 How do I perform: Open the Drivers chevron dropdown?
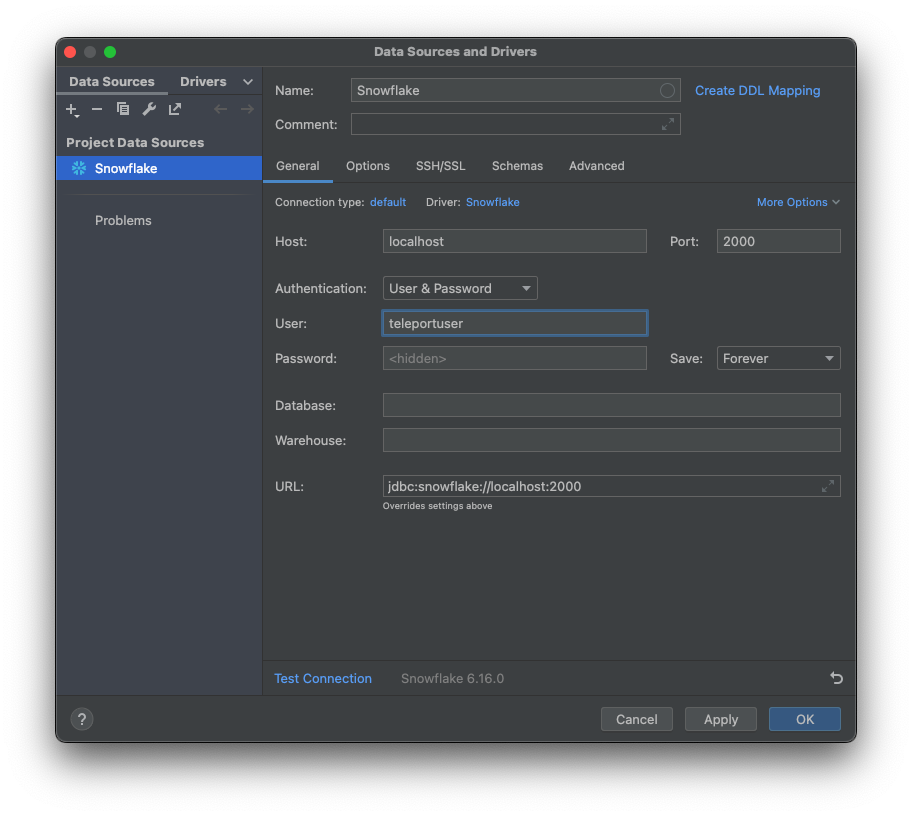tap(247, 81)
